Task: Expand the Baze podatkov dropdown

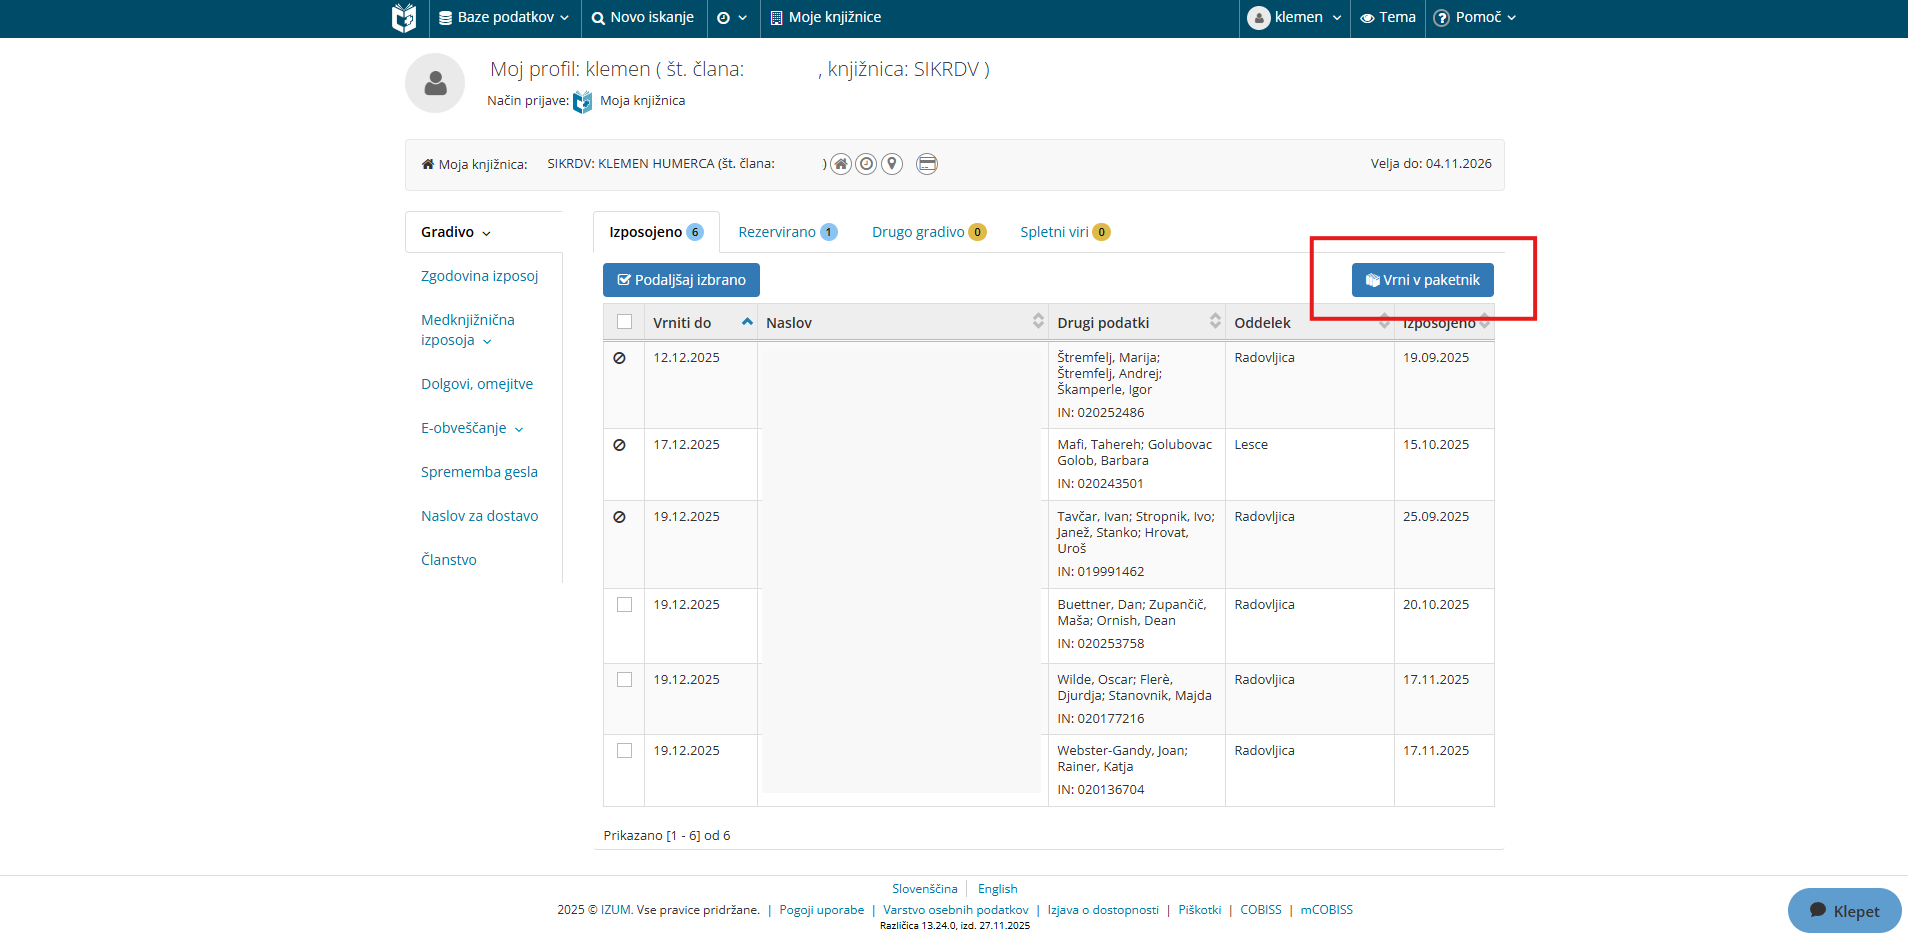Action: tap(504, 18)
